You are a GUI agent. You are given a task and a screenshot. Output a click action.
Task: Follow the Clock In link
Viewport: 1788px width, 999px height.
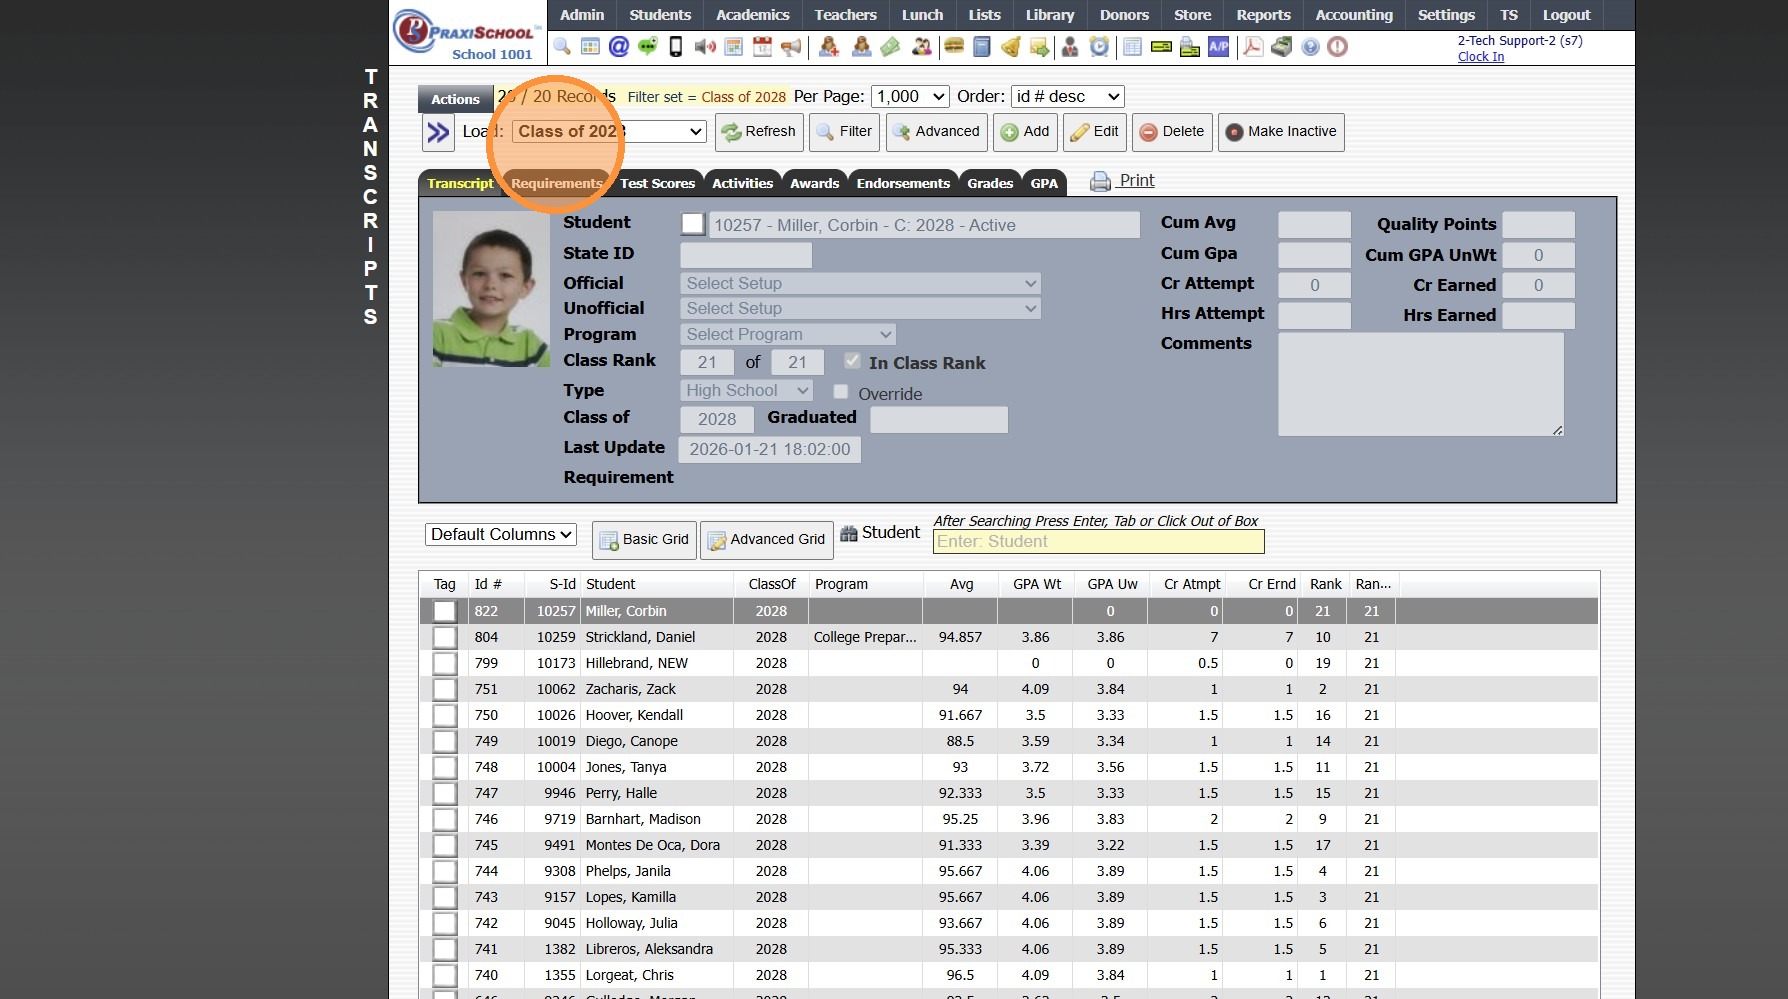[1480, 57]
